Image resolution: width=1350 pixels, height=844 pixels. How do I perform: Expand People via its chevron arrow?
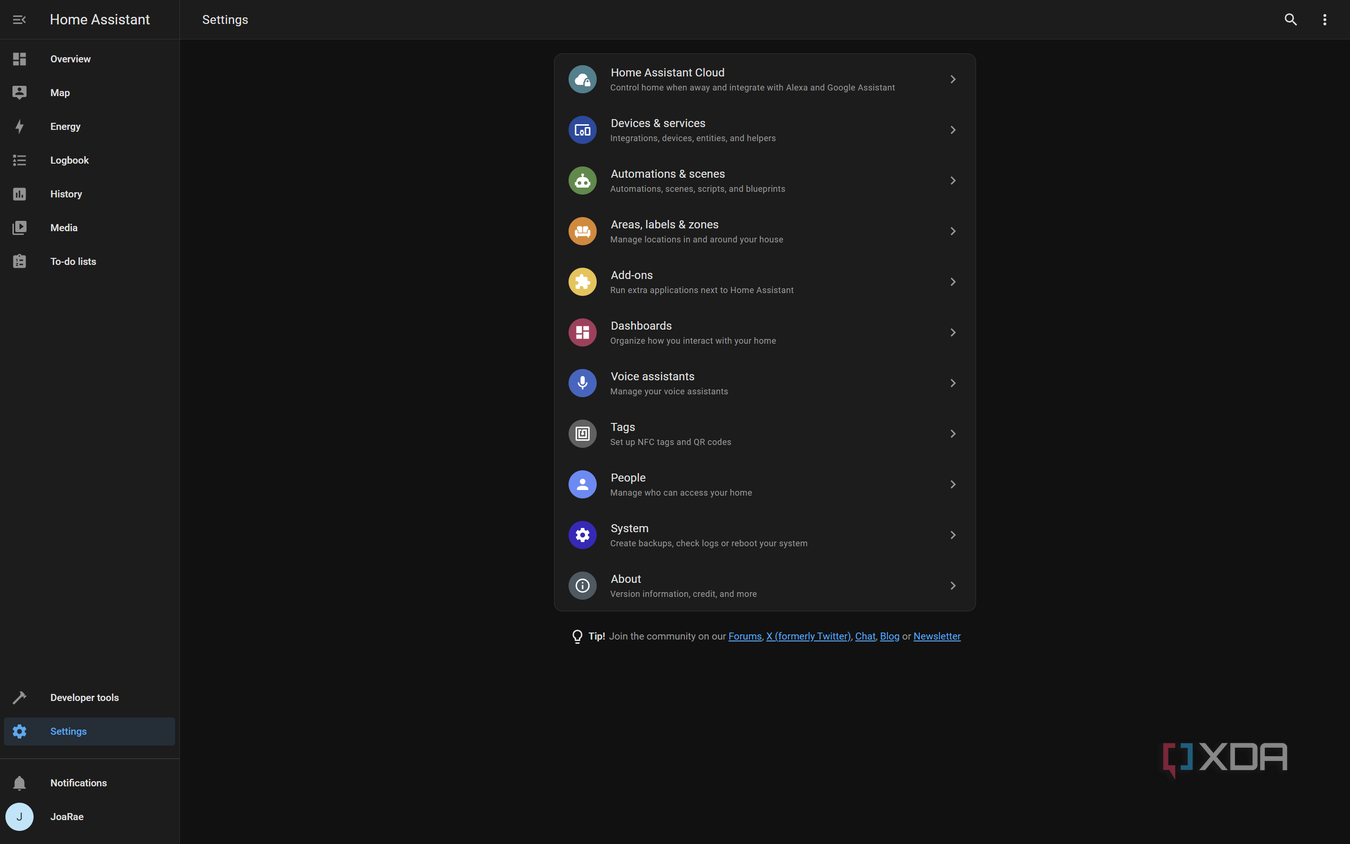coord(953,485)
